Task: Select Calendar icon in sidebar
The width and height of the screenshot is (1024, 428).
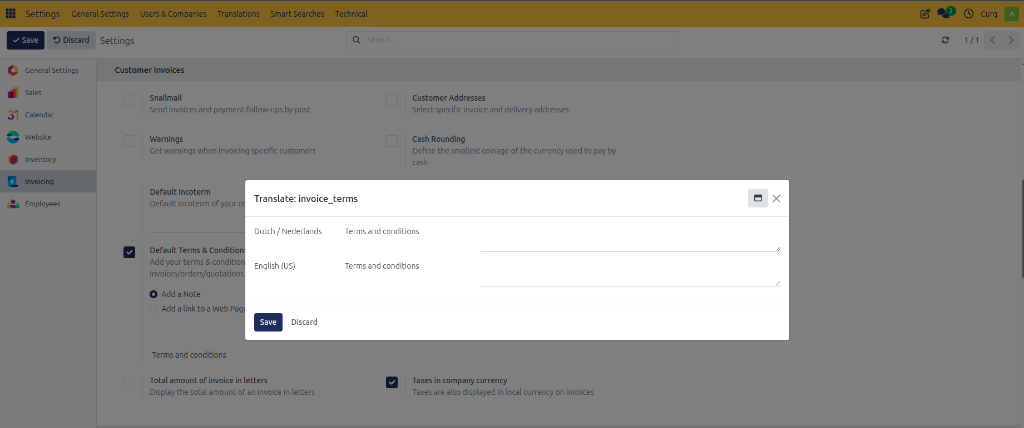Action: 13,115
